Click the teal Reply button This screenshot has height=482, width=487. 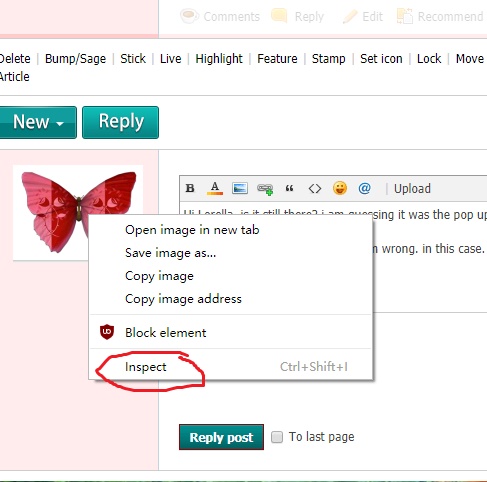120,122
